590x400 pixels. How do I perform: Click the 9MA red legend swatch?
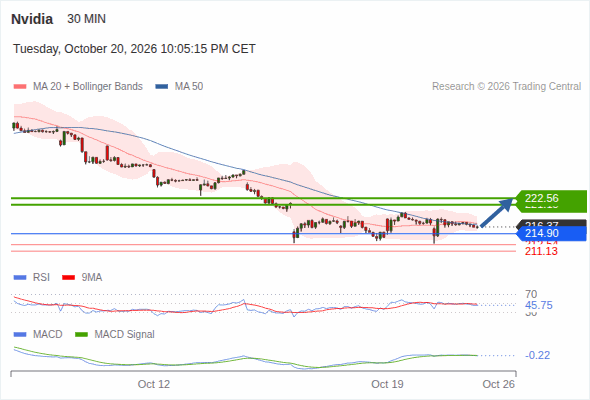point(68,278)
